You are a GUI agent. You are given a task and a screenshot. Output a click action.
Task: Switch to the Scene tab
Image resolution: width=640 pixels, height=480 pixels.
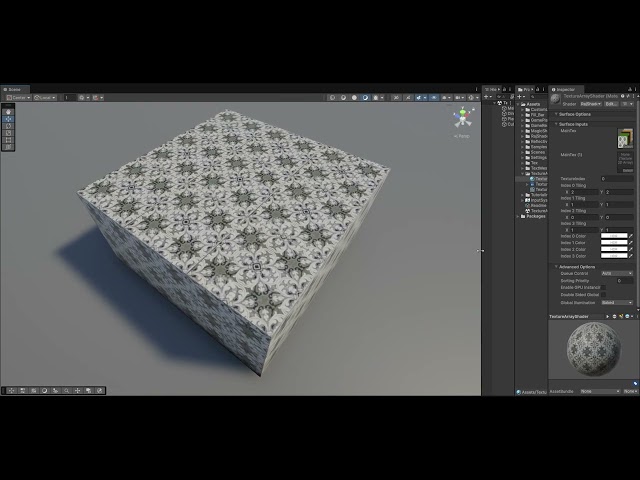point(14,89)
